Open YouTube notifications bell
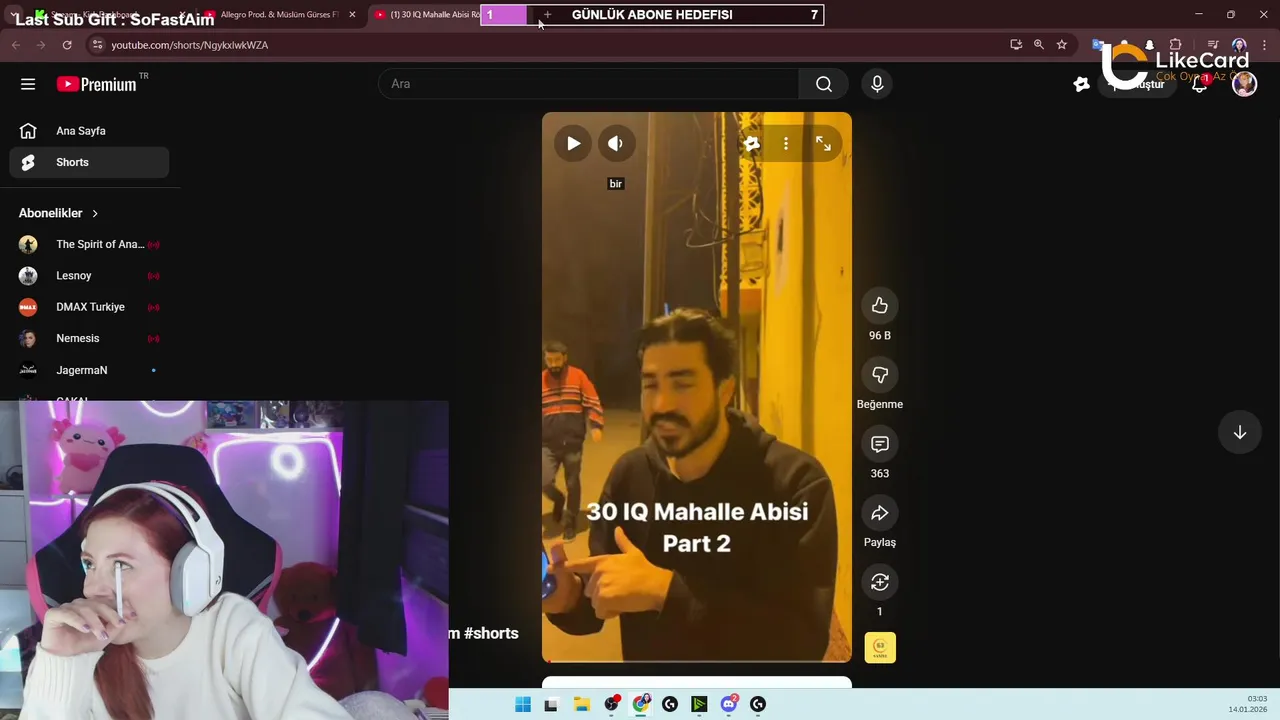Screen dimensions: 1280x720 click(x=1199, y=84)
